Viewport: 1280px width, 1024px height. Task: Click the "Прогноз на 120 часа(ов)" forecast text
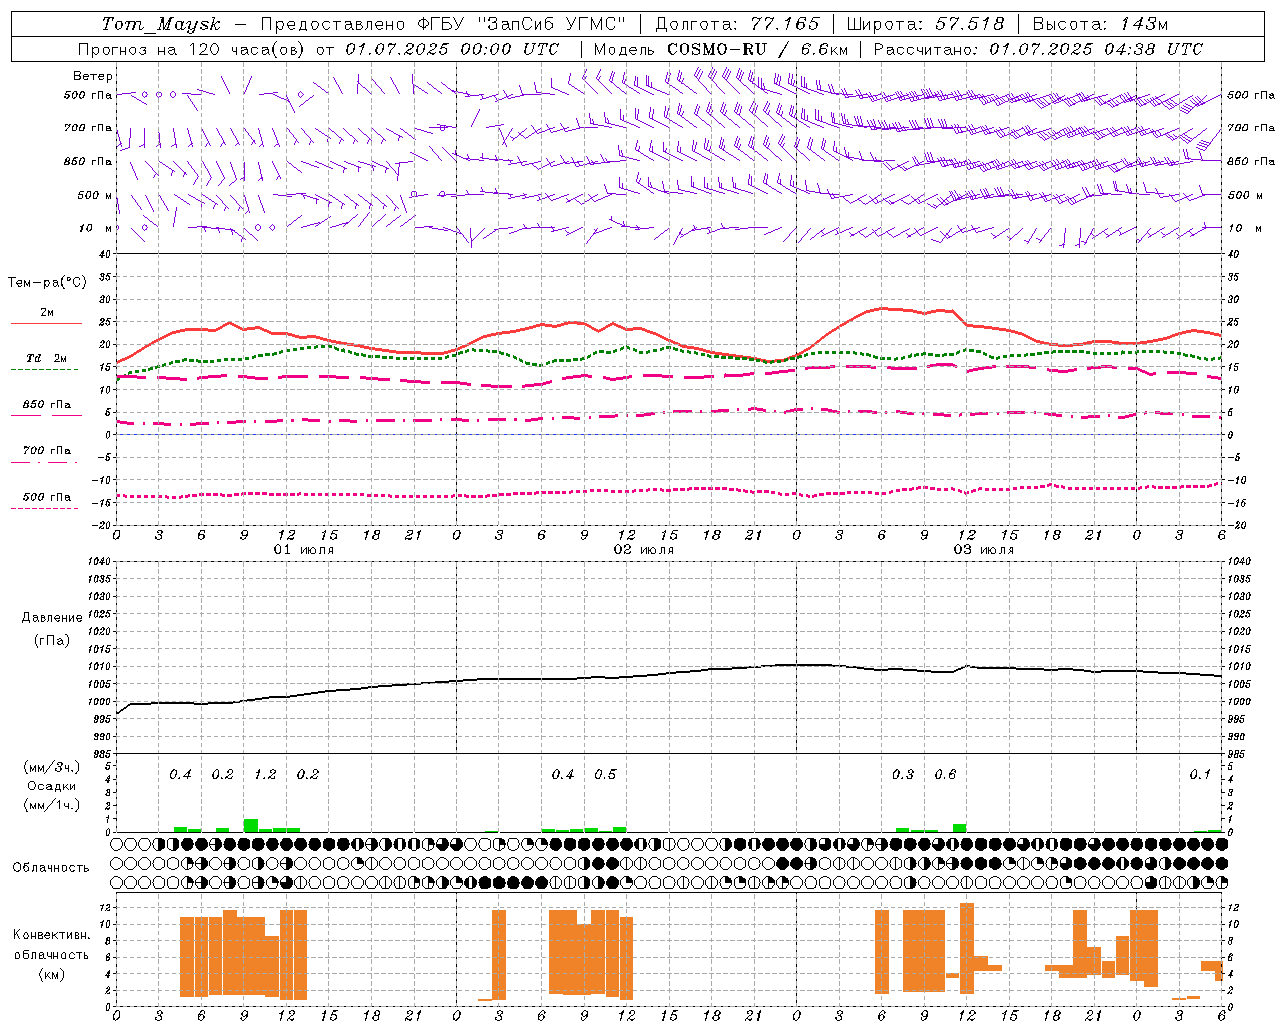pos(193,49)
